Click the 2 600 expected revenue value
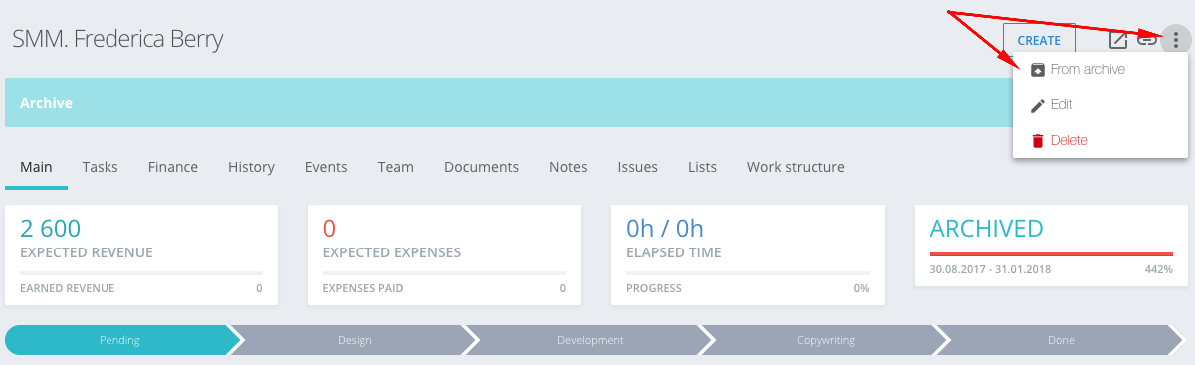 50,229
